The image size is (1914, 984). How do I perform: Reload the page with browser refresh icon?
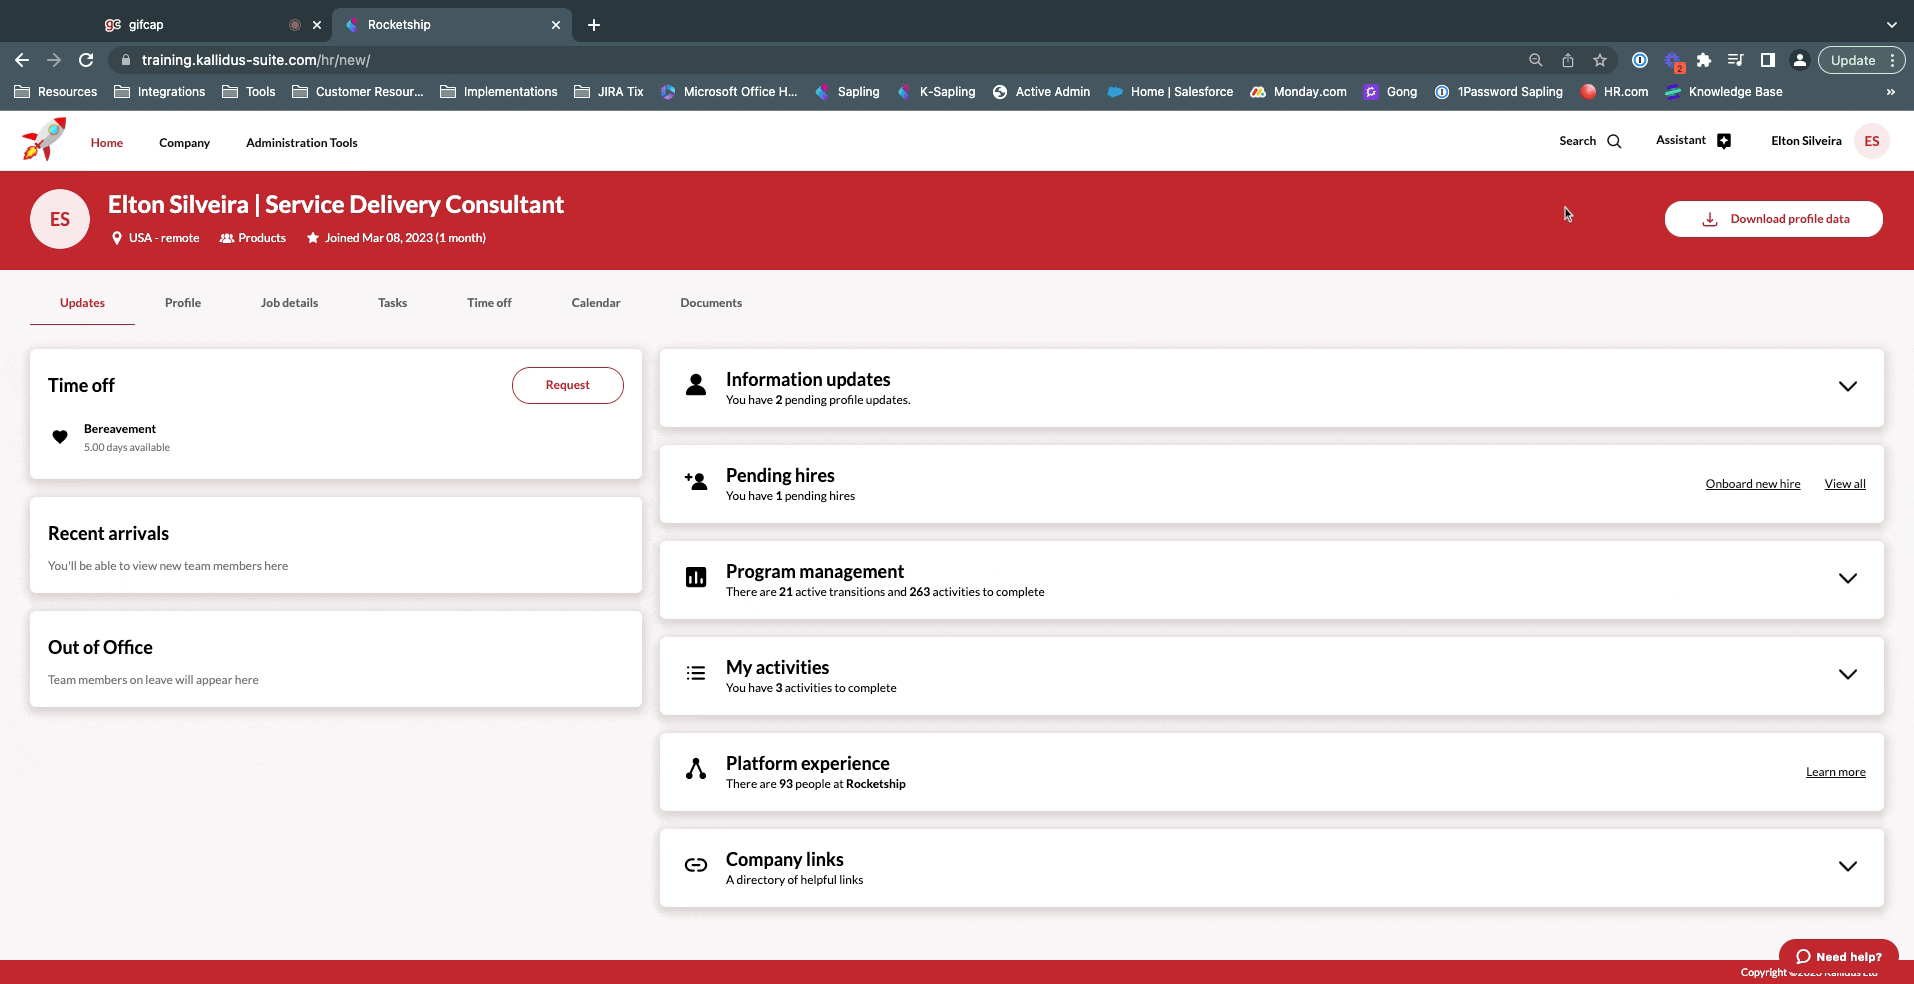[x=86, y=60]
